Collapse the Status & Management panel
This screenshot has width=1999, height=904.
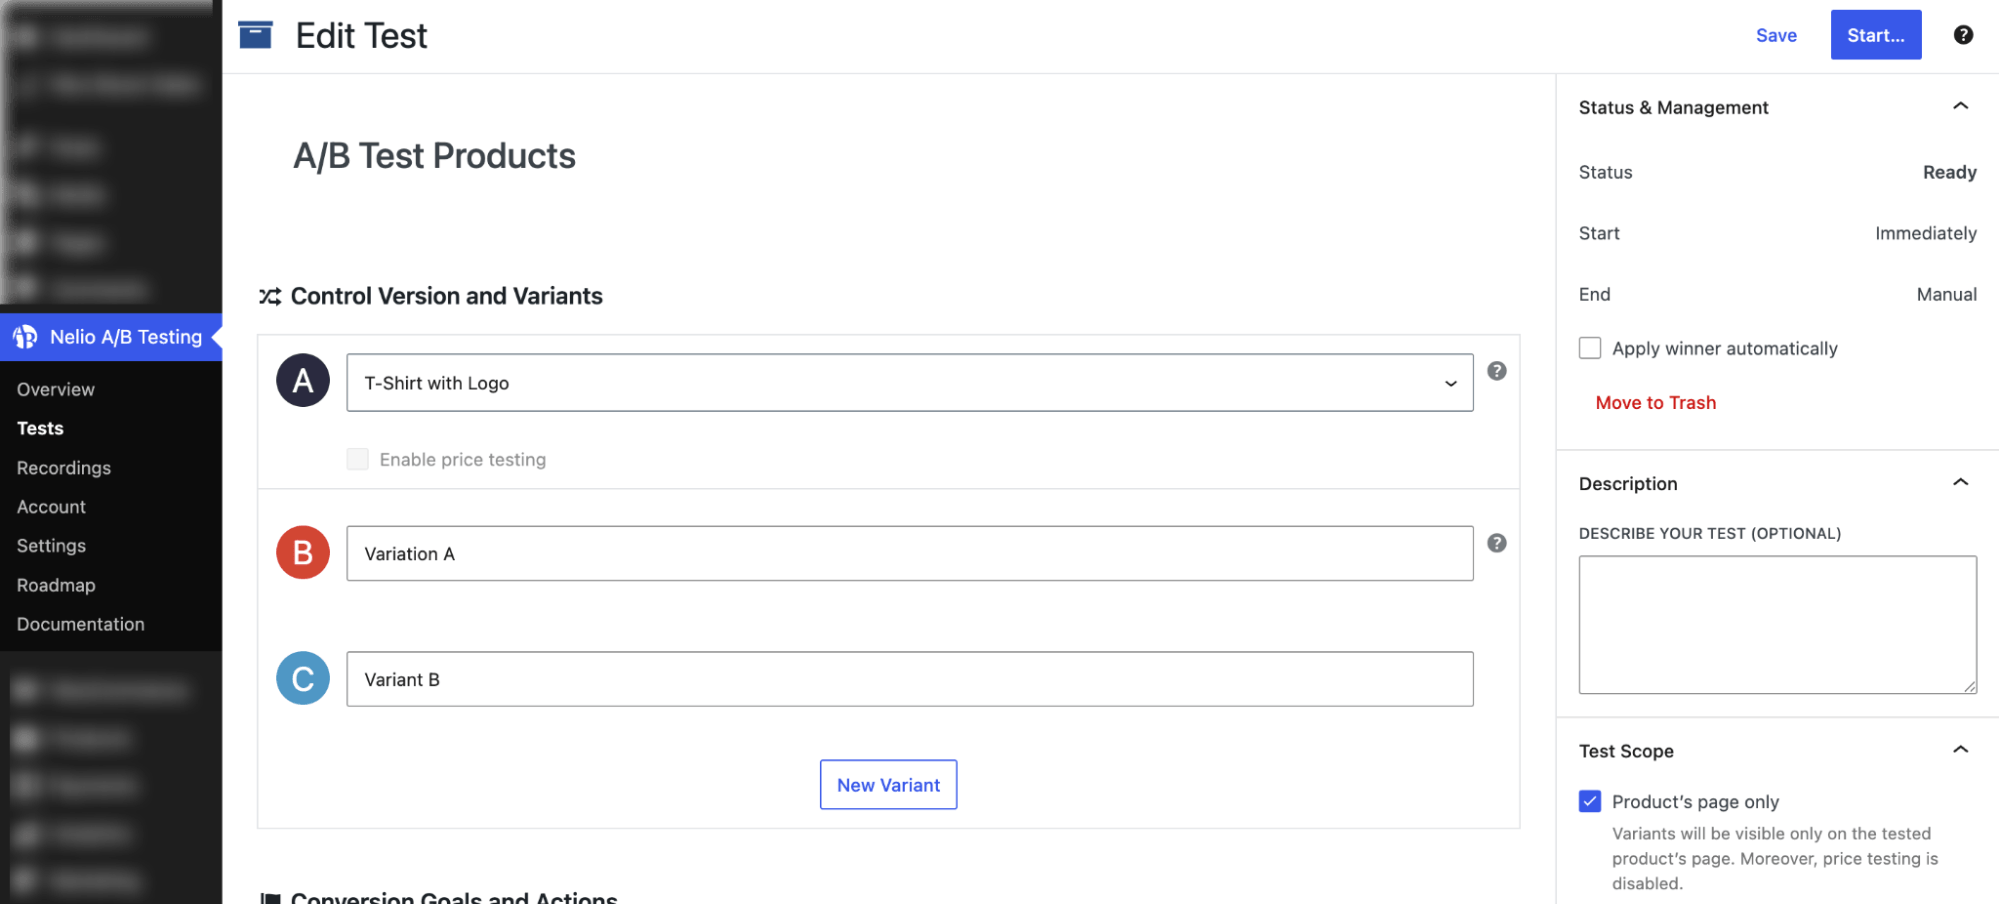point(1961,106)
